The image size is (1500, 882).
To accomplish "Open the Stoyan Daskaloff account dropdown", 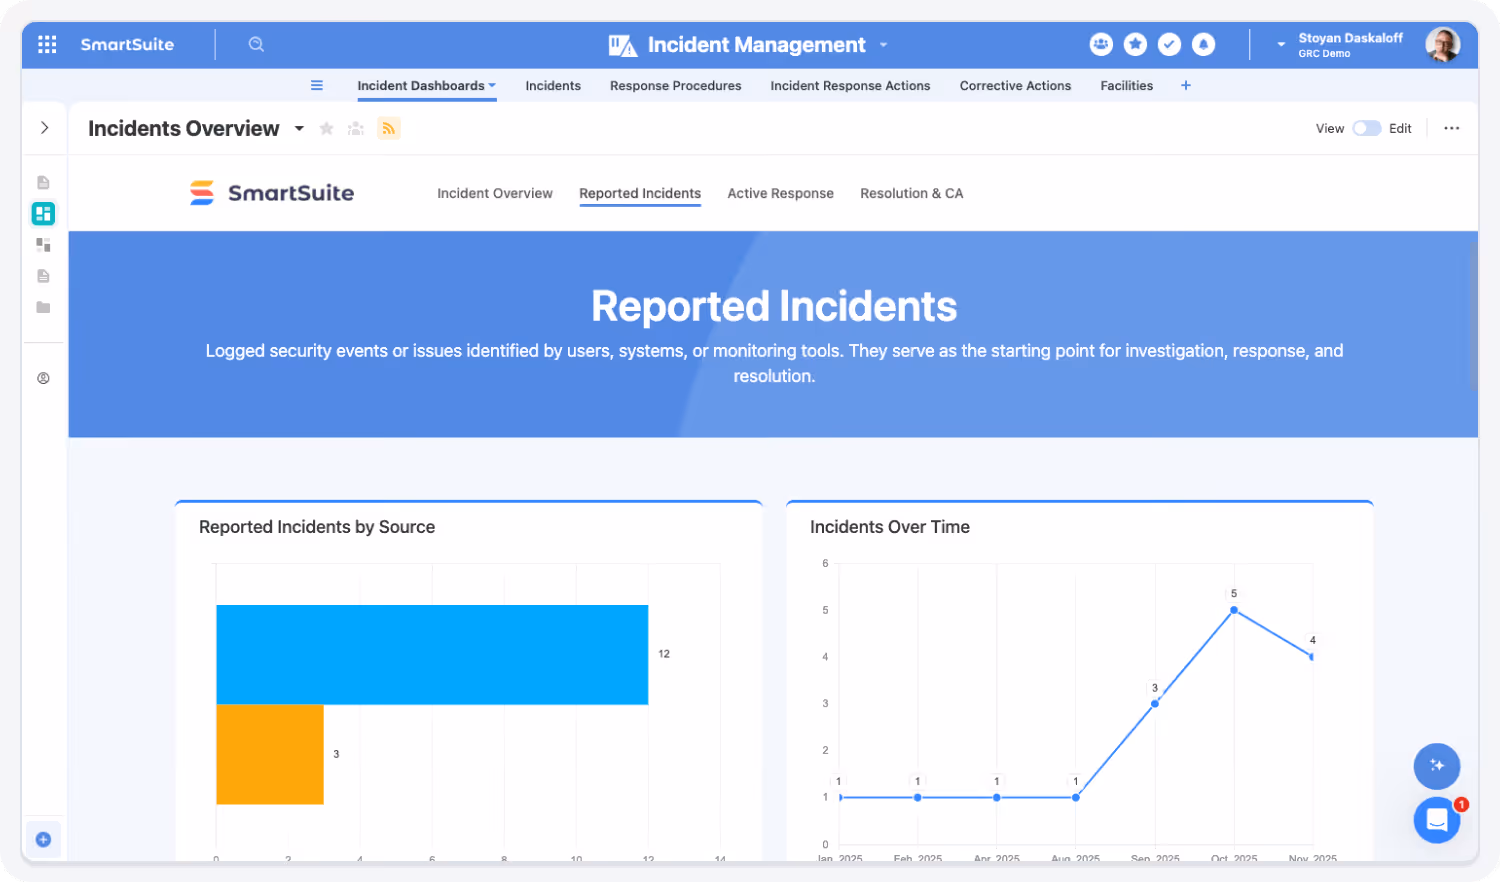I will click(1281, 45).
